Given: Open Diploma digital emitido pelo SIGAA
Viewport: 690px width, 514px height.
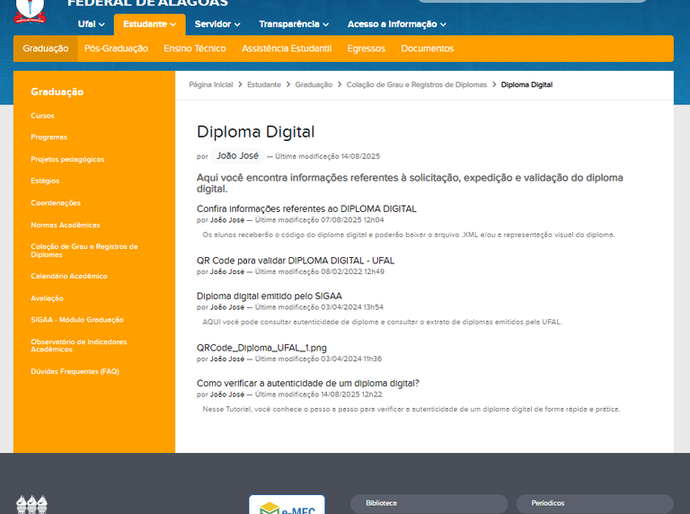Looking at the screenshot, I should click(x=269, y=296).
